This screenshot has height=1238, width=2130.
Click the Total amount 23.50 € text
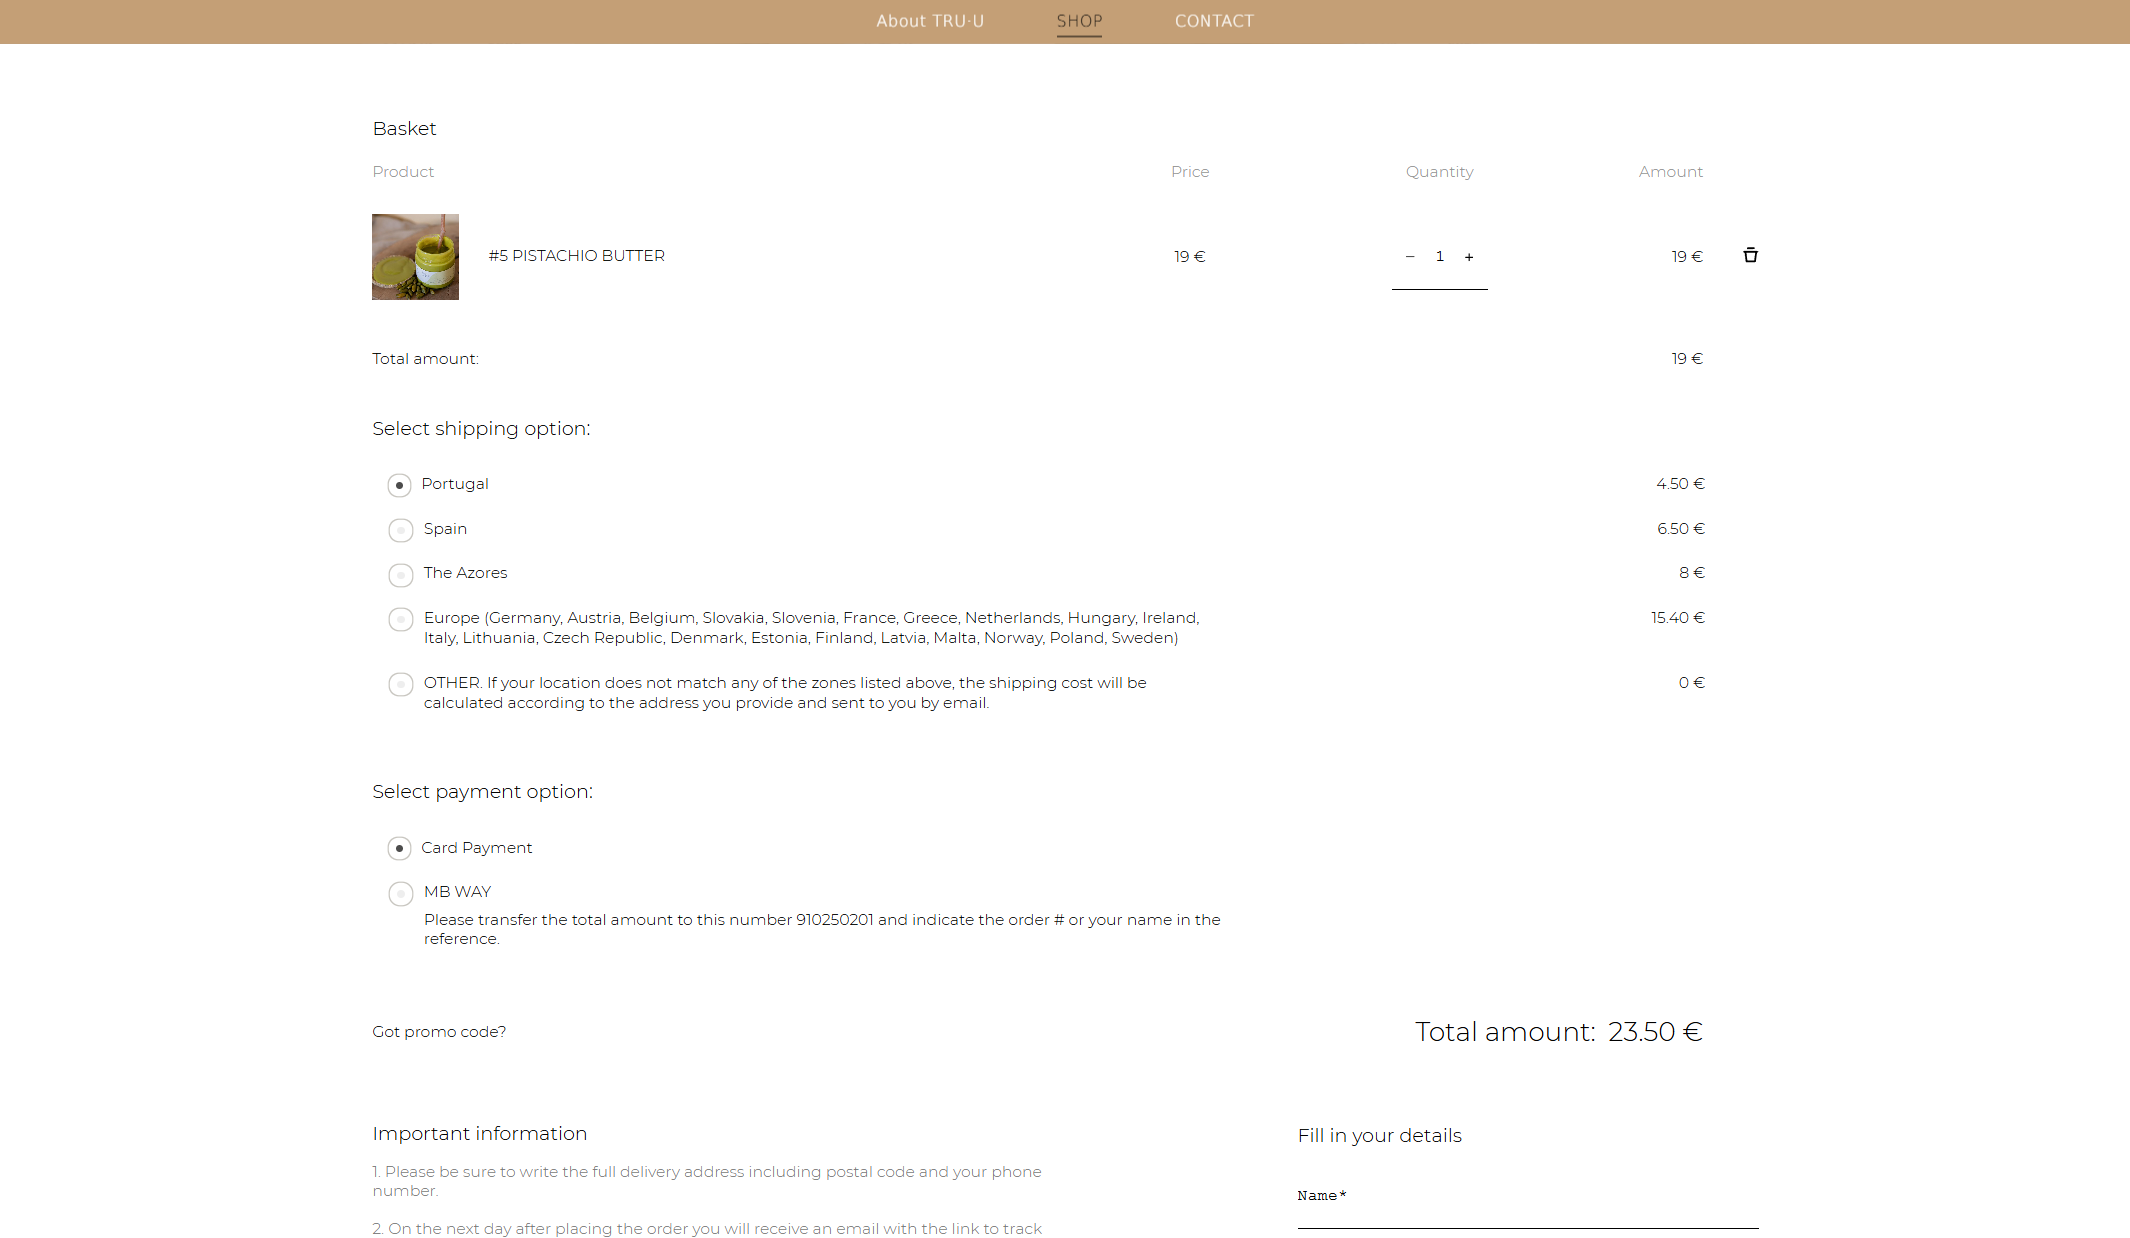click(x=1557, y=1032)
